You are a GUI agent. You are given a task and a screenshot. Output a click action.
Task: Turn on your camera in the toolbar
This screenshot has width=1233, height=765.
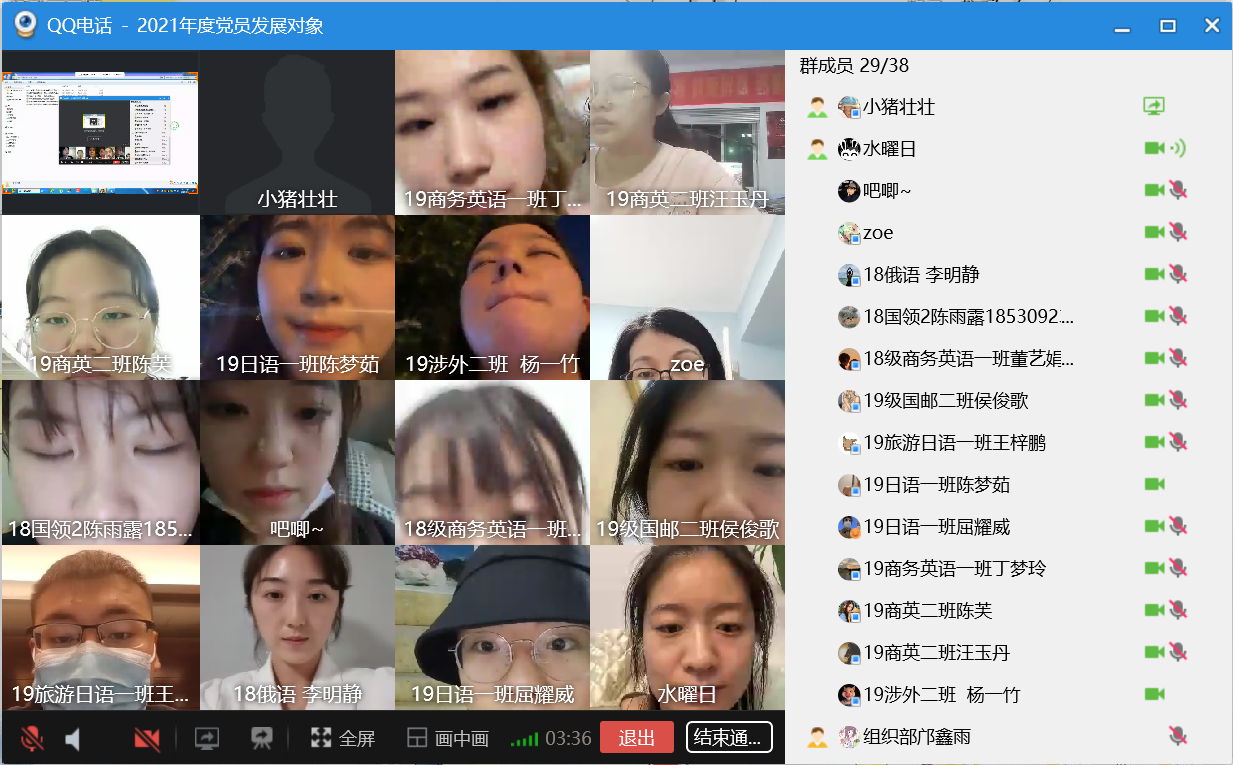[x=147, y=739]
